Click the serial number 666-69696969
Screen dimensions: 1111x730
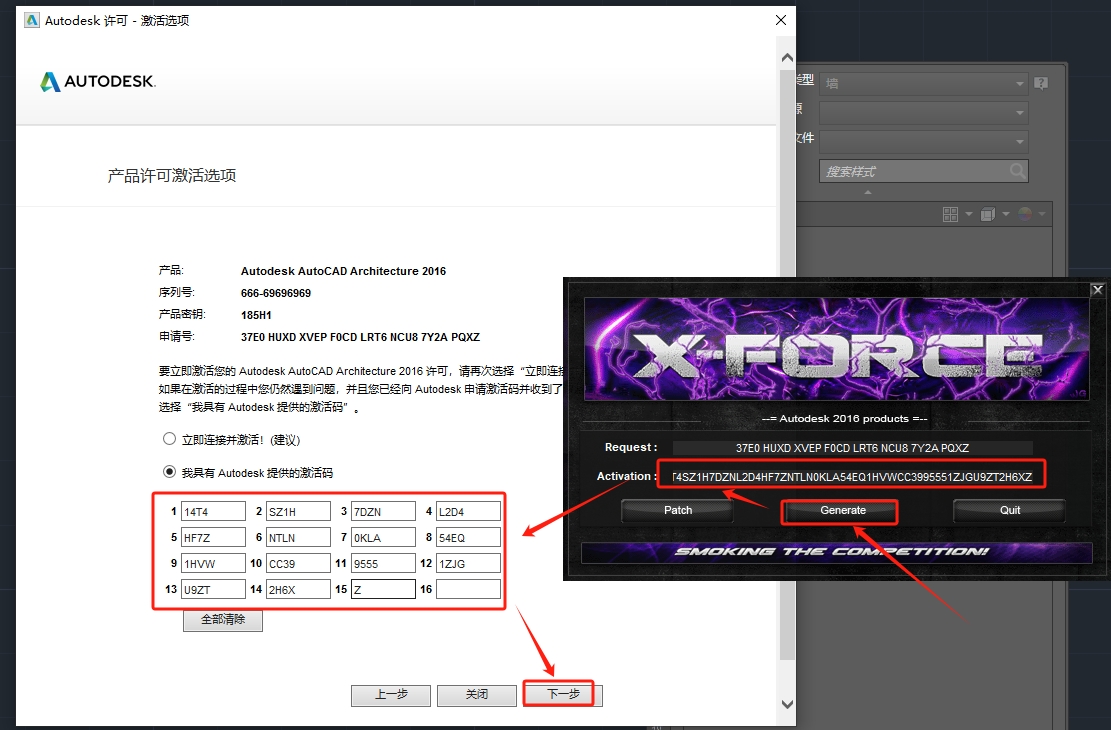pyautogui.click(x=276, y=293)
